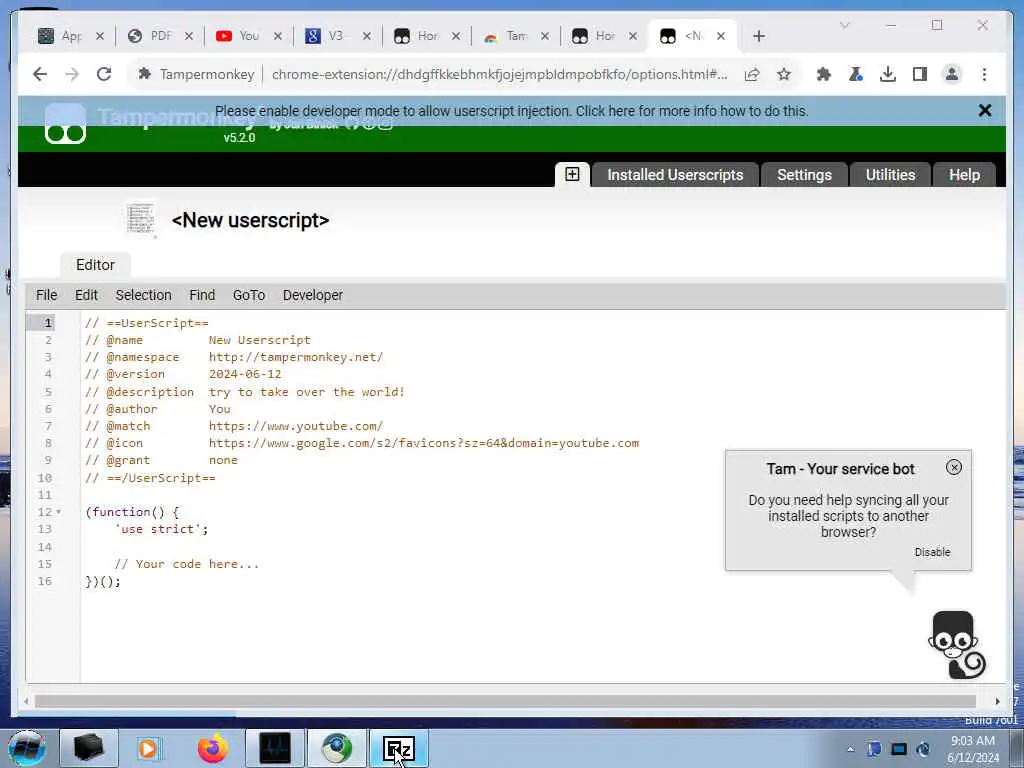Open the media player taskbar icon

tap(149, 748)
